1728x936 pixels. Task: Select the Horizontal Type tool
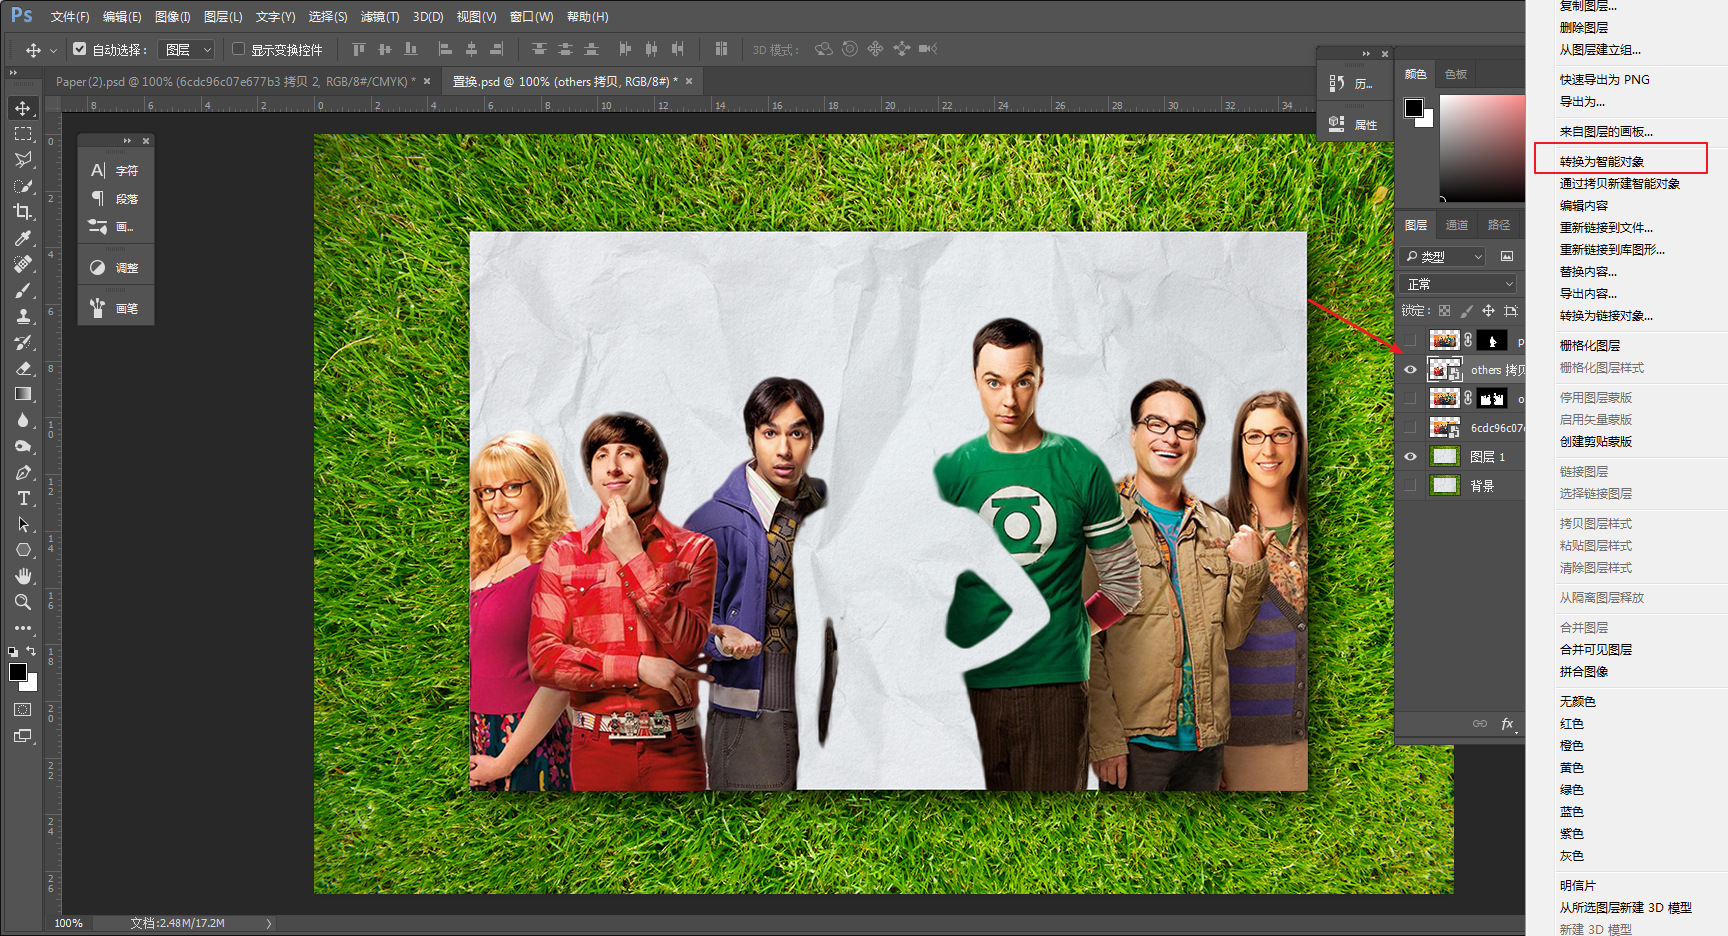22,498
